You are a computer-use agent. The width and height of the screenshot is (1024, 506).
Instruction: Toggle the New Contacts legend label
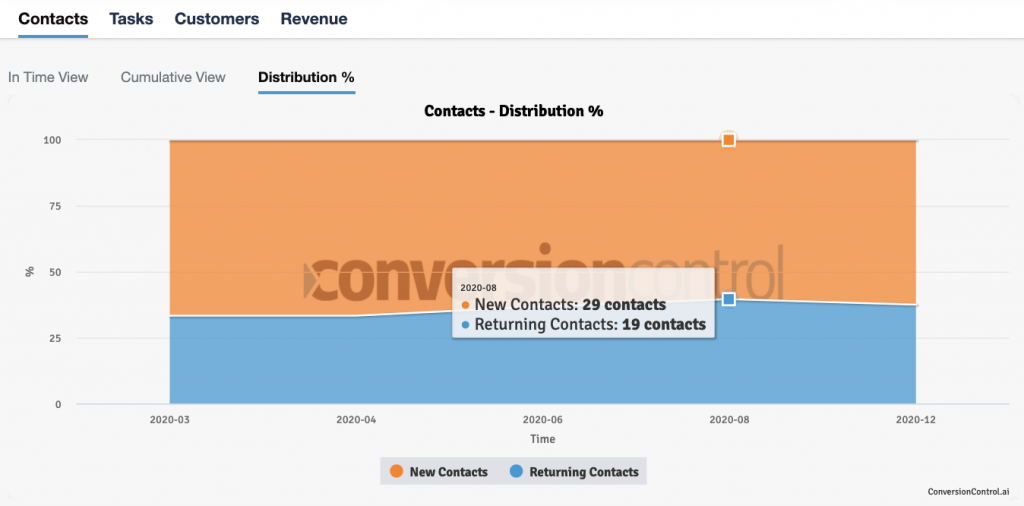pos(448,472)
